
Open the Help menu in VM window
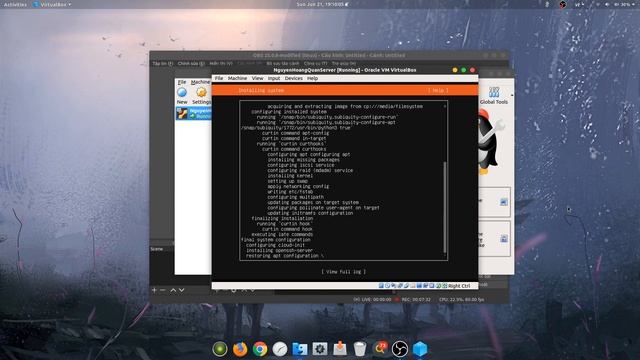click(312, 78)
